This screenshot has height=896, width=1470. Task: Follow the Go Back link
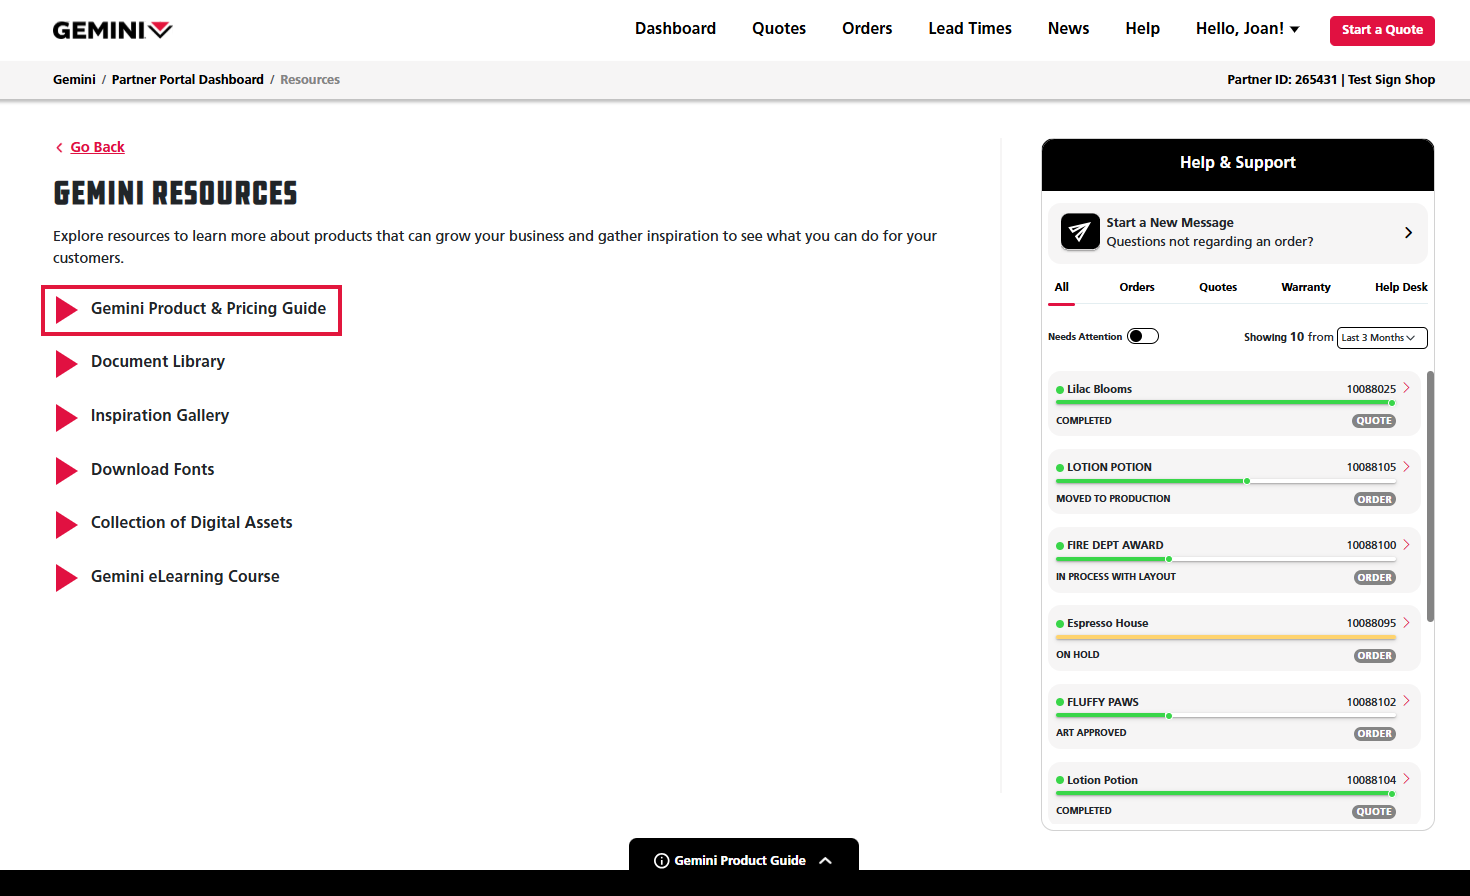click(97, 147)
